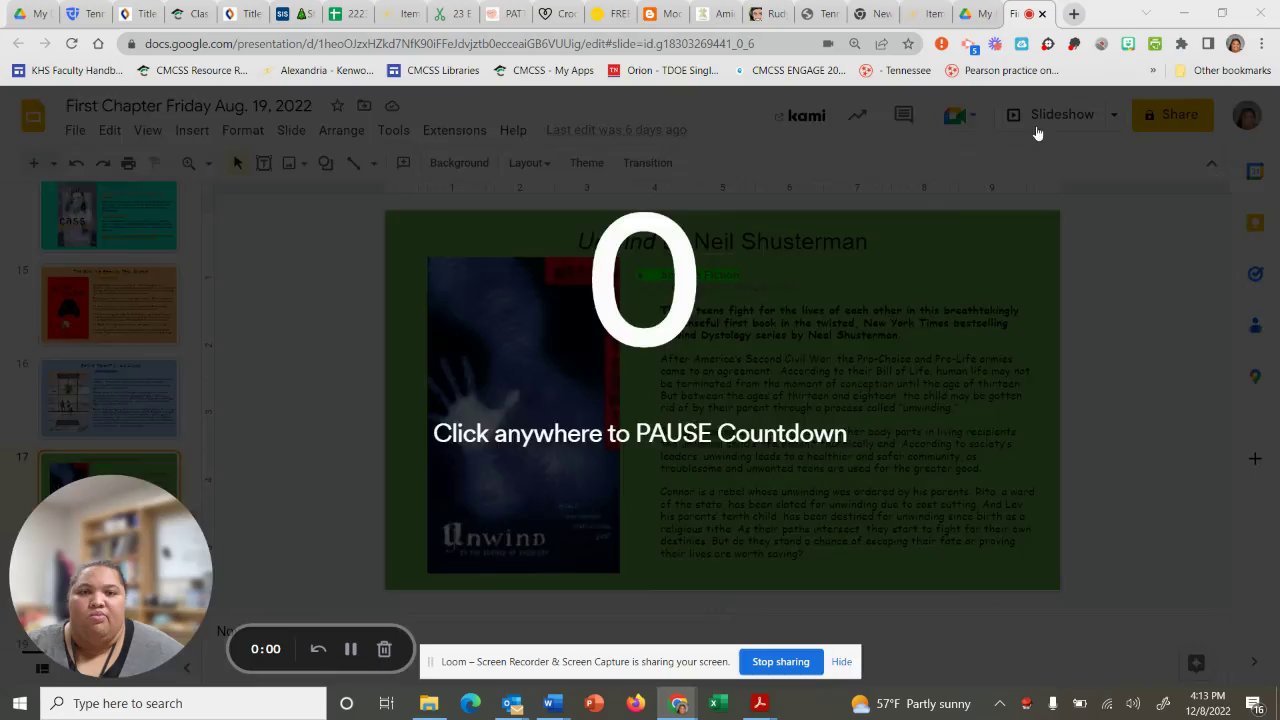Select the Text box tool
The height and width of the screenshot is (720, 1280).
(x=264, y=163)
